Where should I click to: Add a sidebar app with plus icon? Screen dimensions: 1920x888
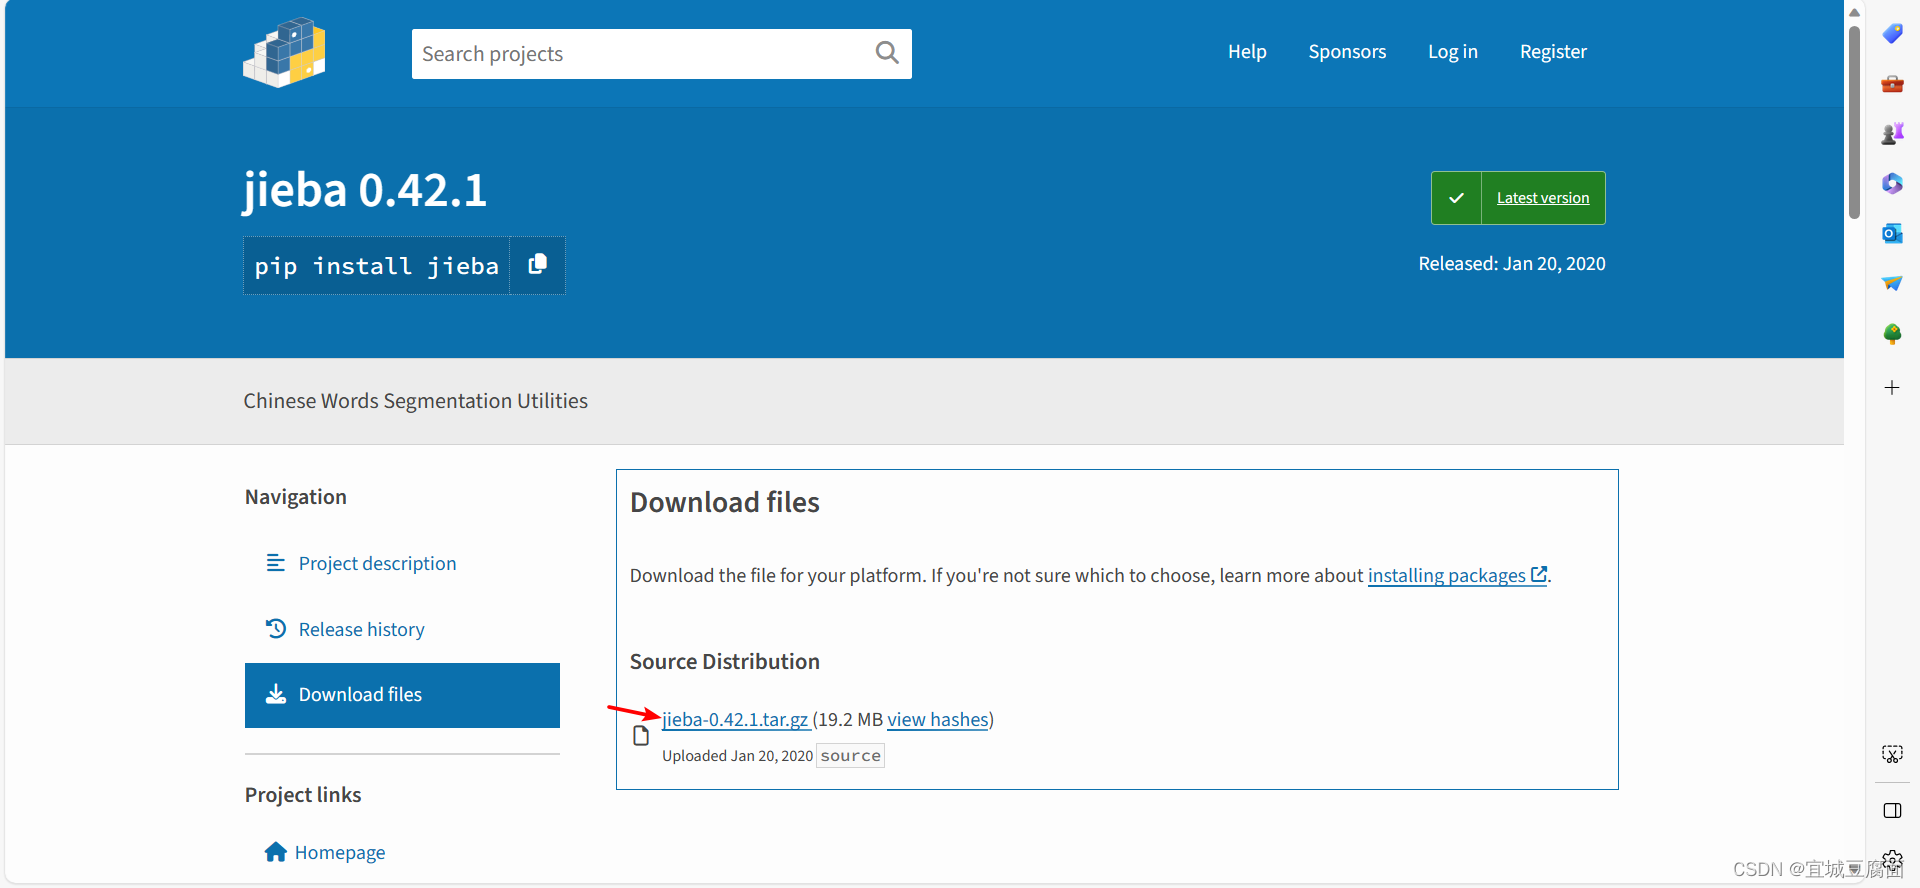click(x=1892, y=388)
